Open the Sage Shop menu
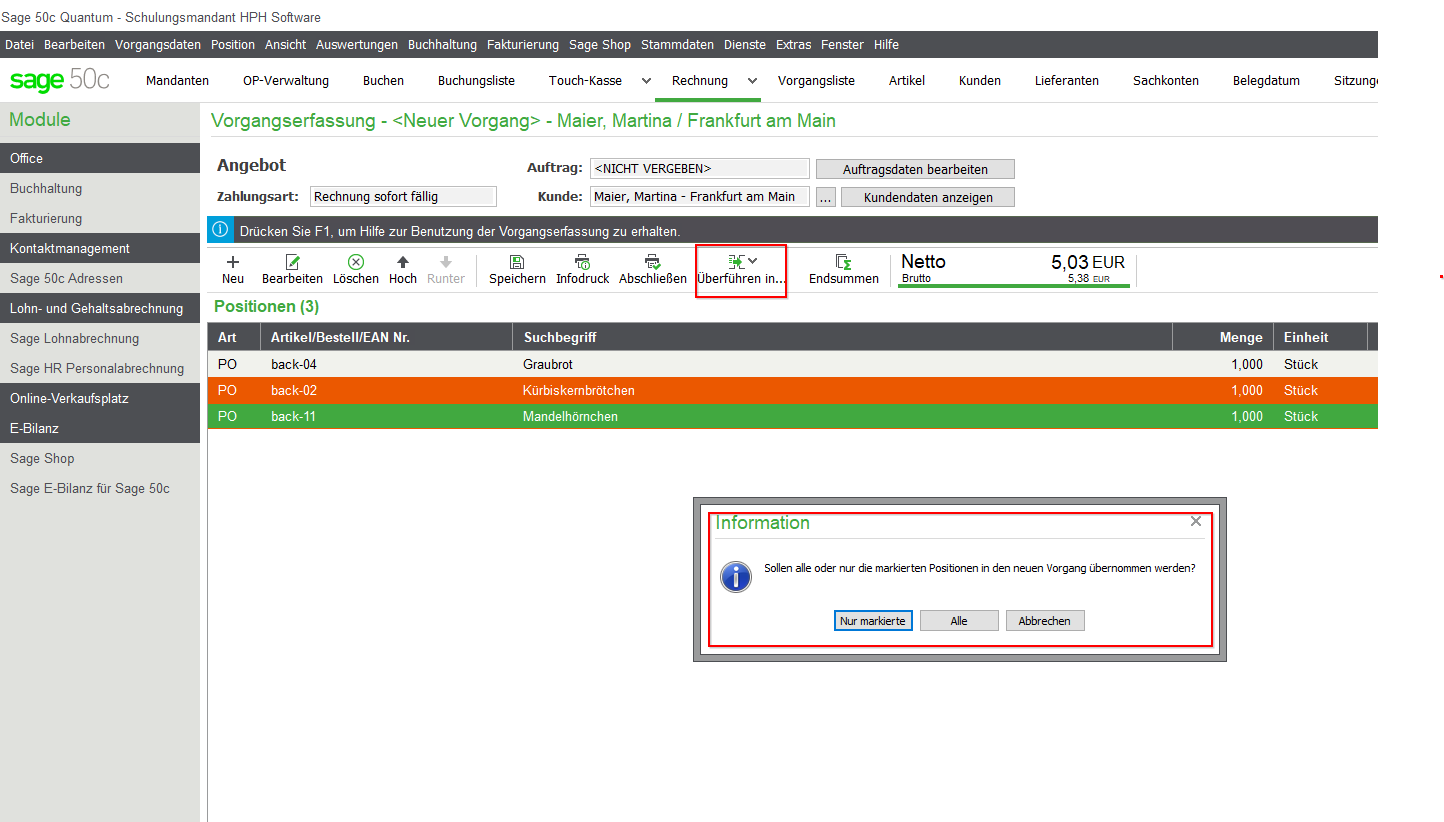1444x822 pixels. click(x=600, y=45)
